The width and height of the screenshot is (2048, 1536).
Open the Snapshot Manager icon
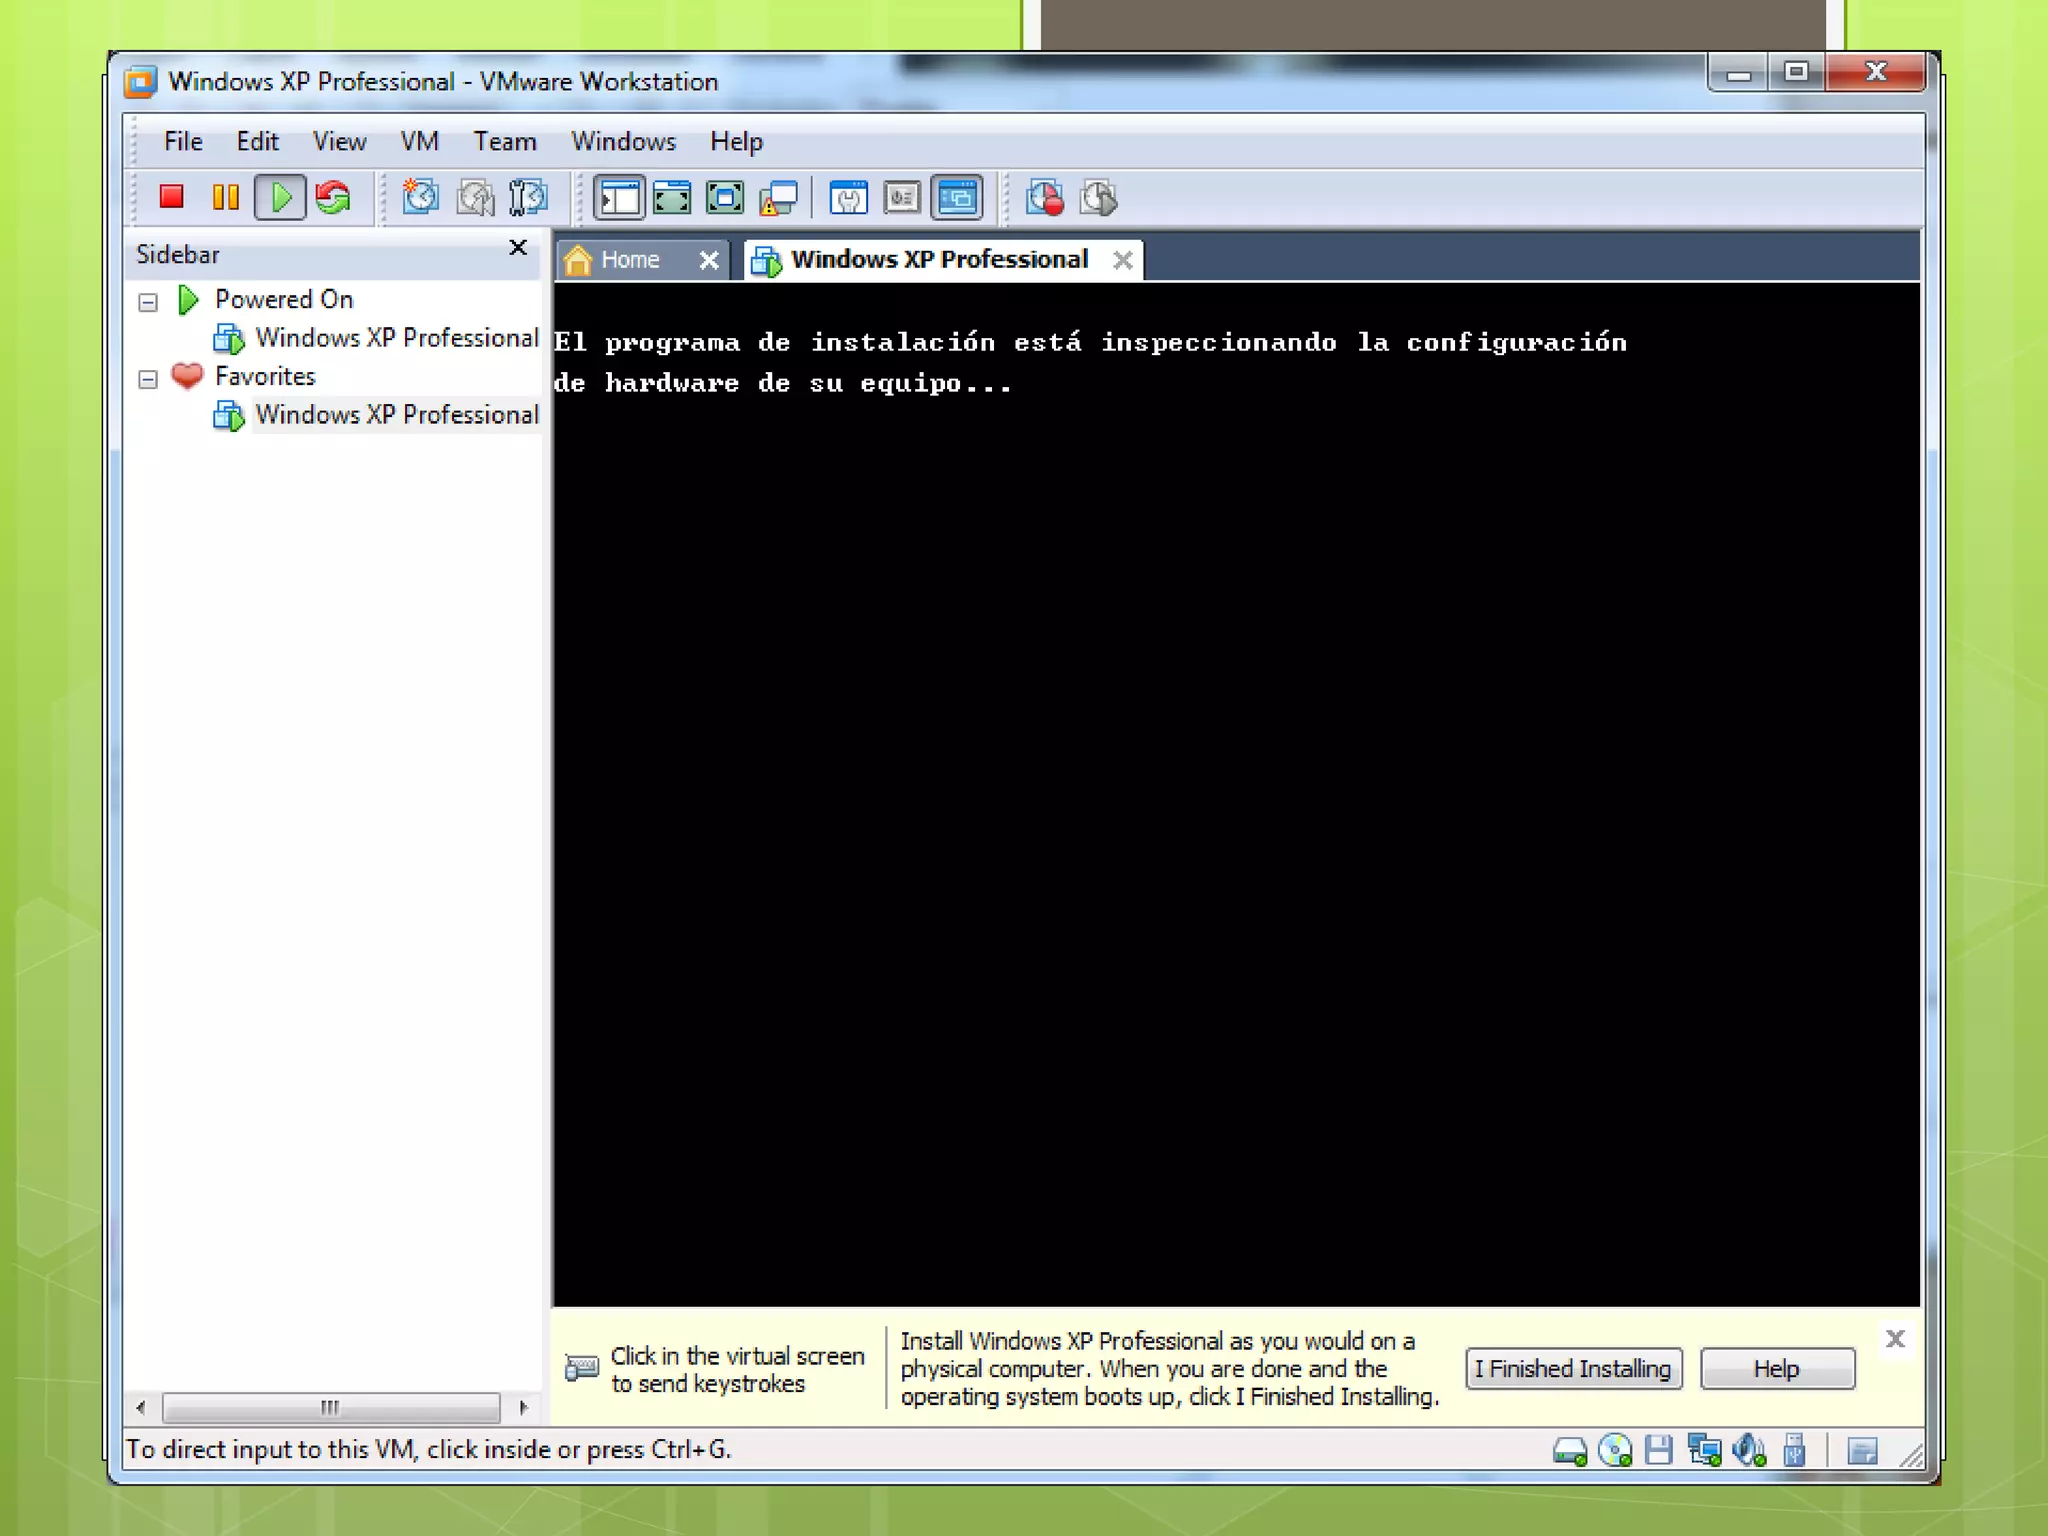click(528, 197)
